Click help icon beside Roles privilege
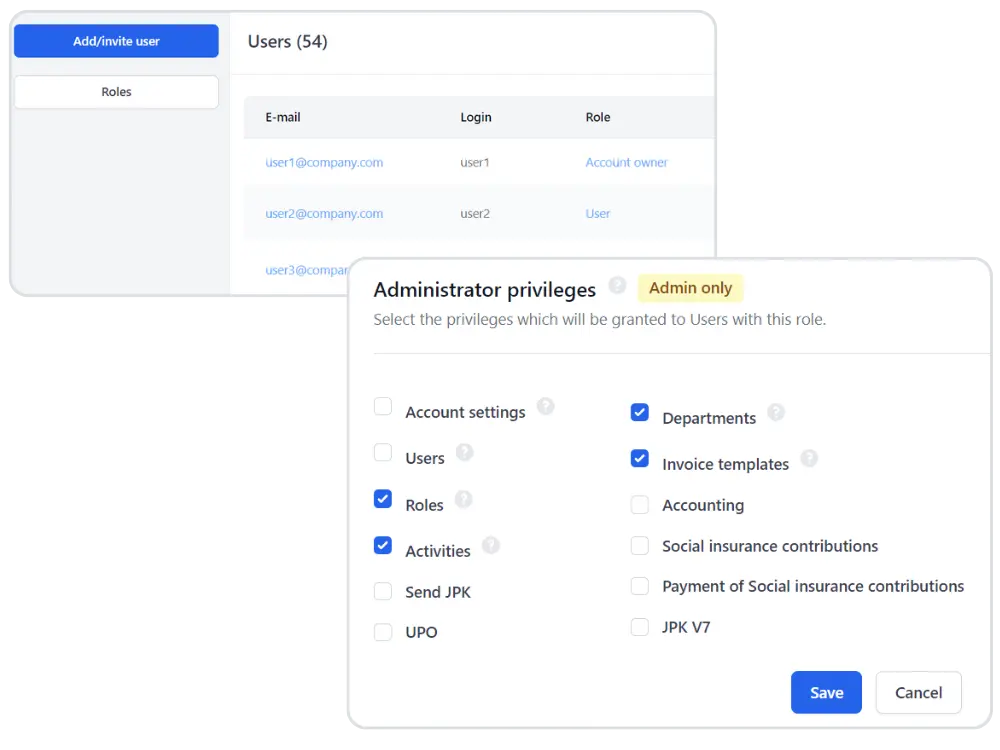The width and height of the screenshot is (1000, 750). click(x=463, y=499)
